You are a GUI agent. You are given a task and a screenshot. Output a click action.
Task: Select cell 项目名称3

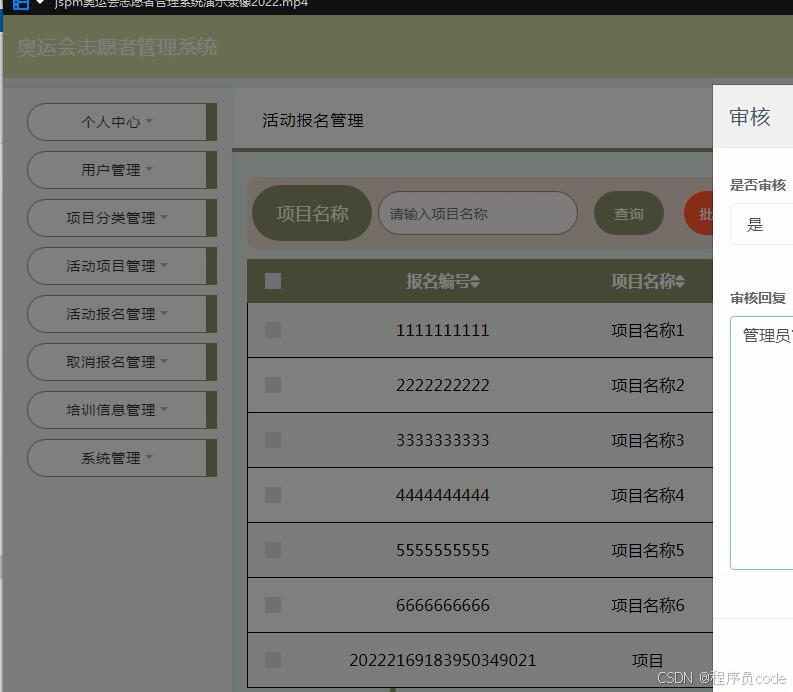click(x=648, y=440)
